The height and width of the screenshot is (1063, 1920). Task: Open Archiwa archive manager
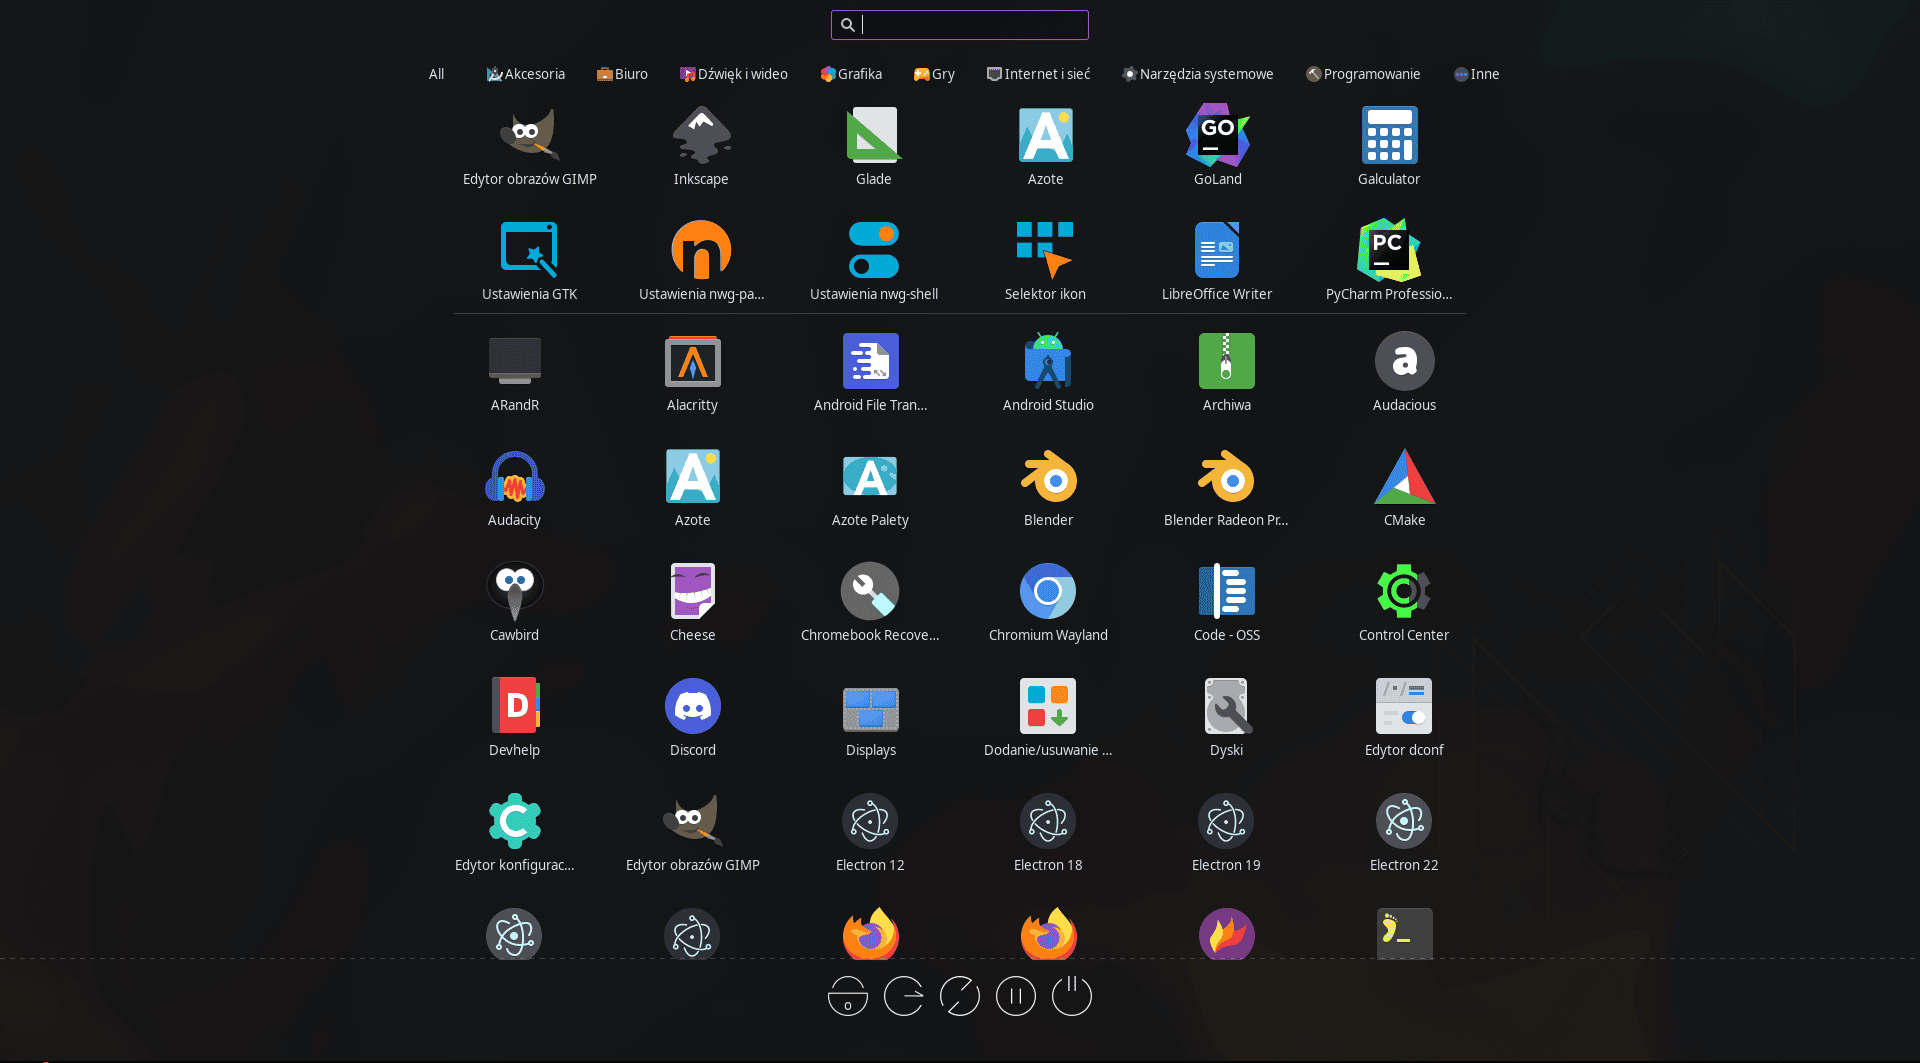click(x=1226, y=372)
